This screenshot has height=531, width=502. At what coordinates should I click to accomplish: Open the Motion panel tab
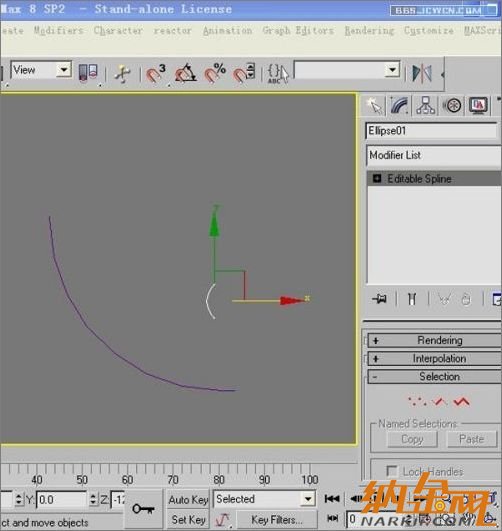[453, 105]
